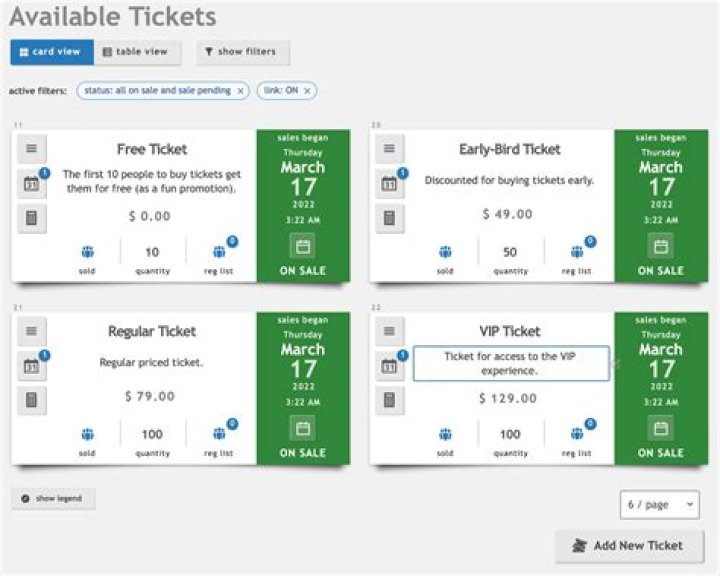Remove the status filter tag
The height and width of the screenshot is (576, 720).
point(240,91)
